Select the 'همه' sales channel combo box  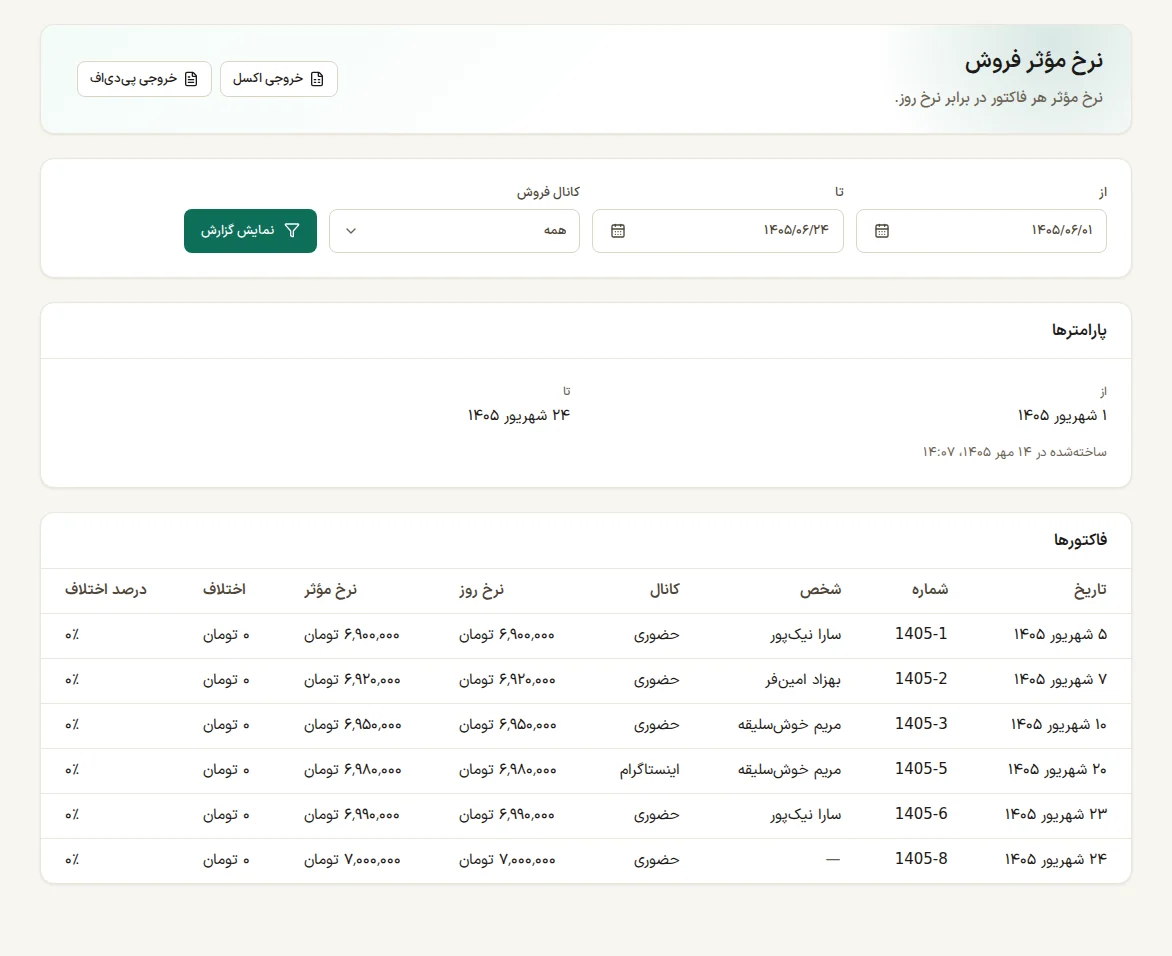point(454,231)
